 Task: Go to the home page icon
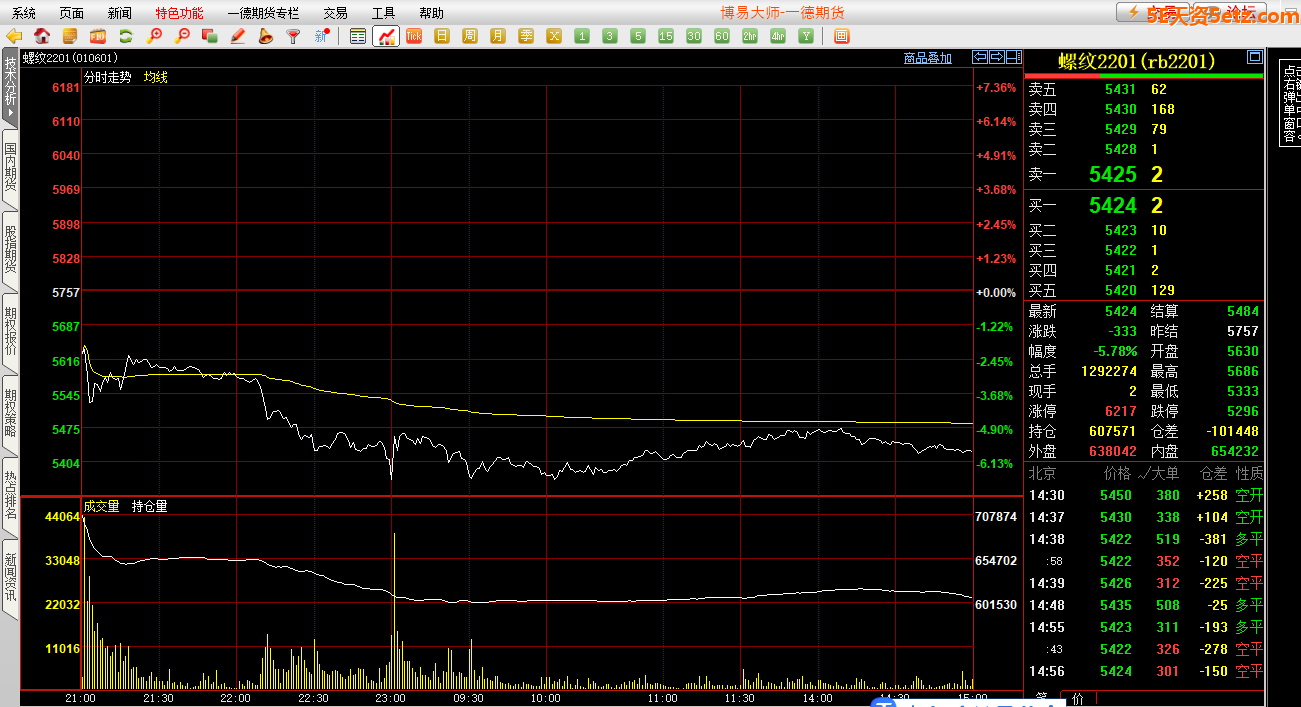coord(43,36)
